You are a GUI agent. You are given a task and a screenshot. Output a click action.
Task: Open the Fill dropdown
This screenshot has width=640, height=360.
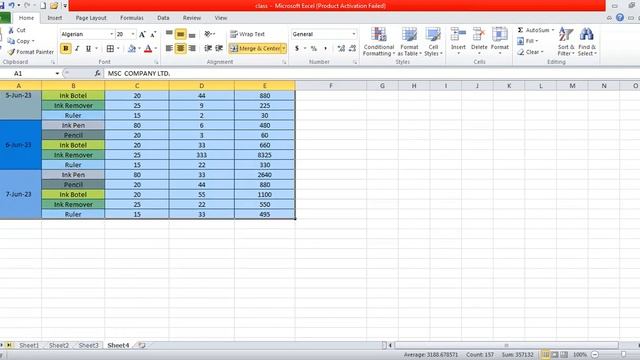(527, 41)
